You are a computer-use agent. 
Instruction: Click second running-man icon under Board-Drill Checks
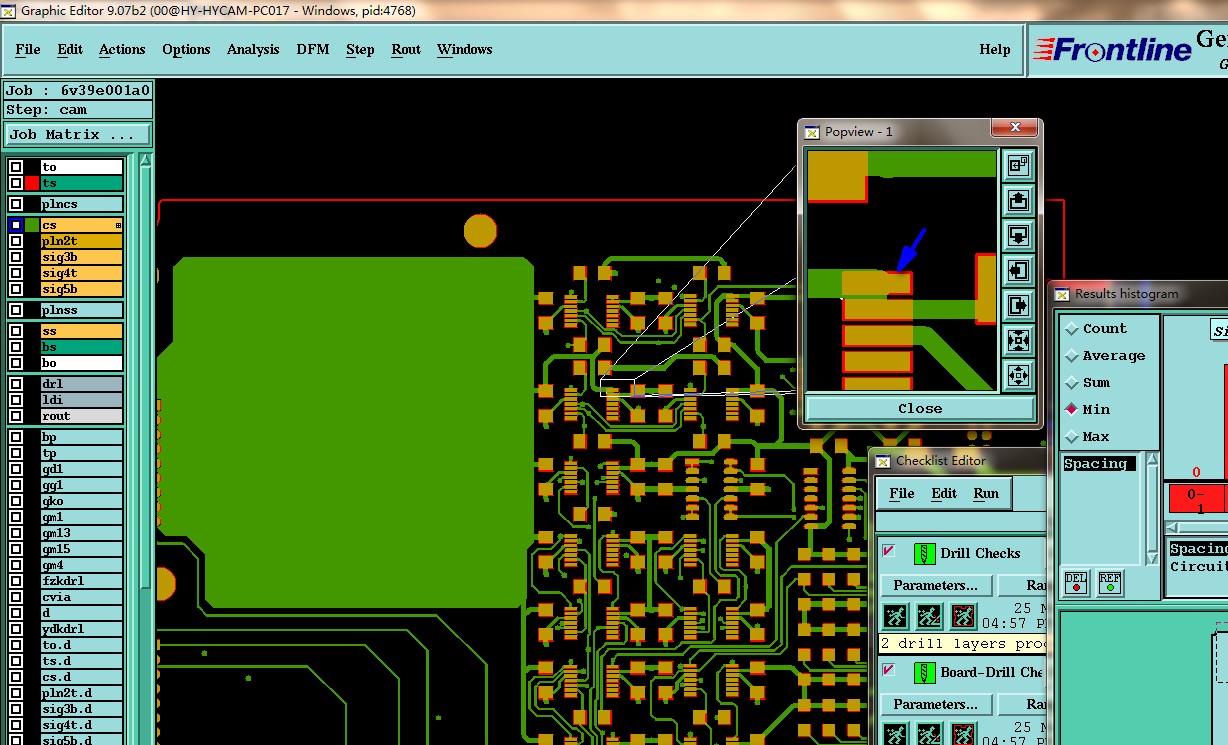pos(929,734)
